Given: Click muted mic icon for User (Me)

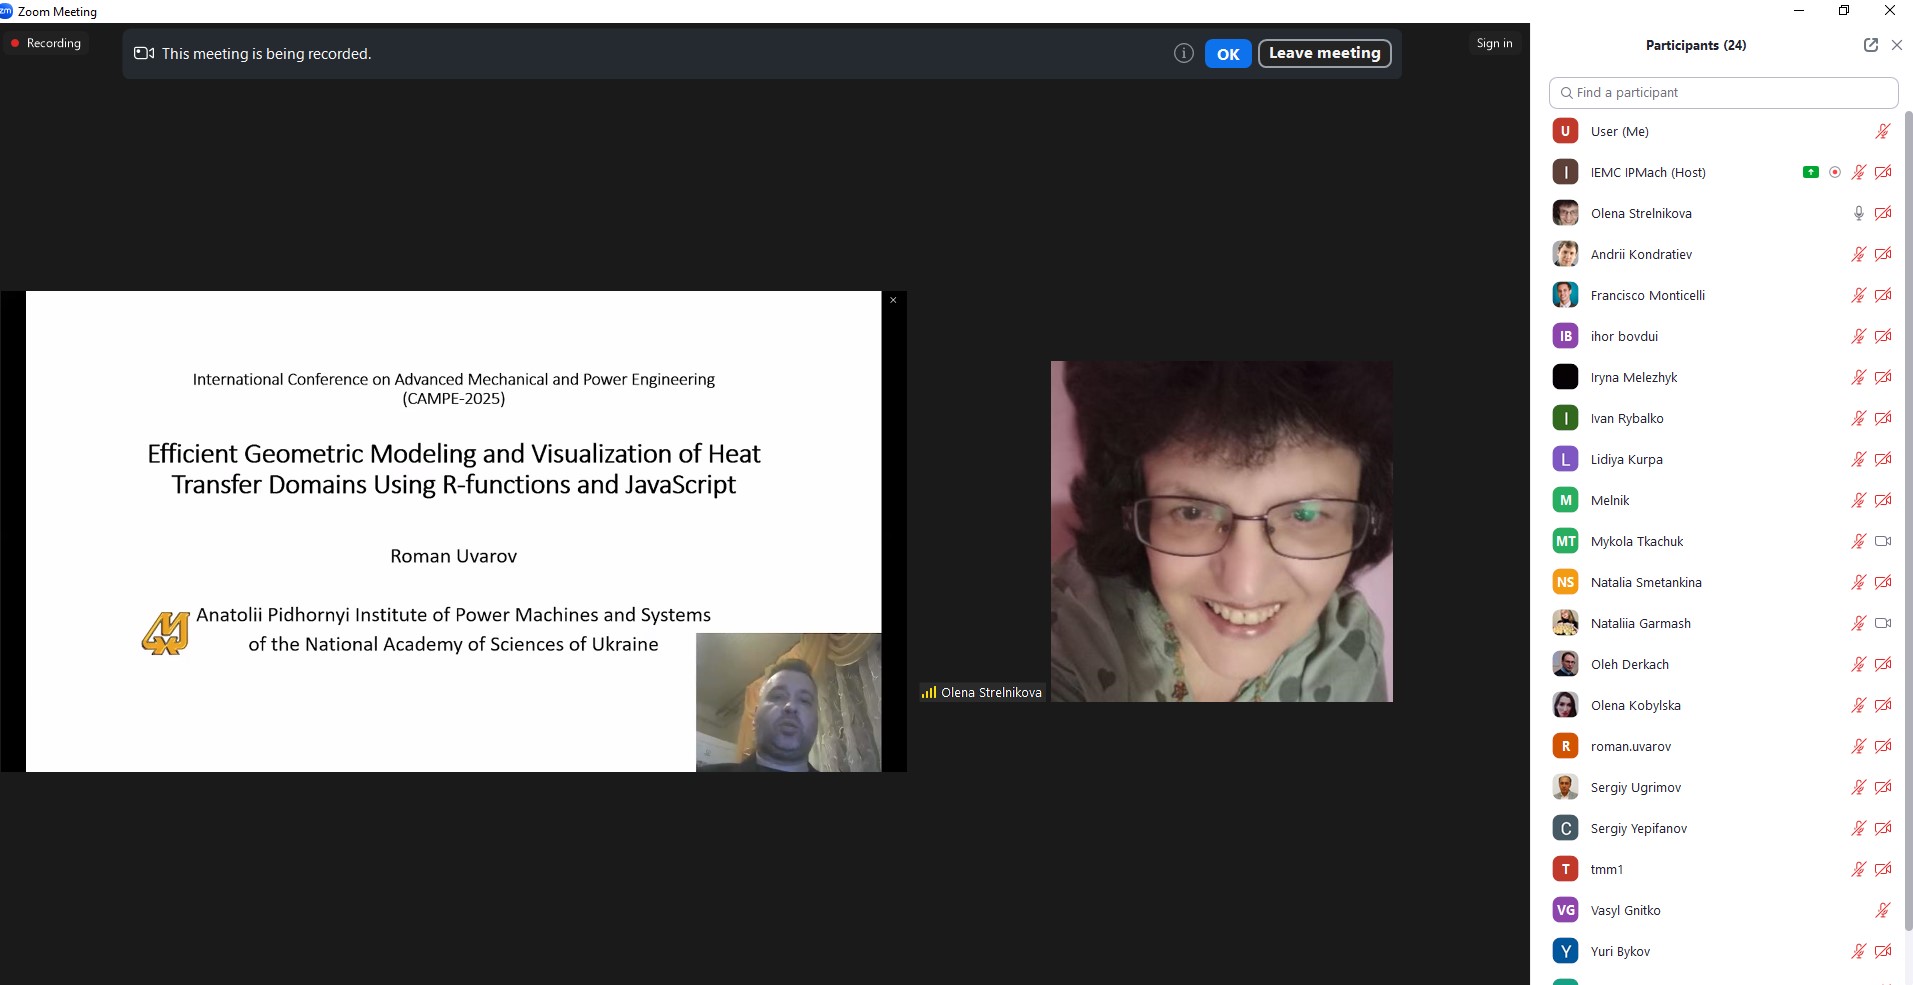Looking at the screenshot, I should [x=1882, y=131].
